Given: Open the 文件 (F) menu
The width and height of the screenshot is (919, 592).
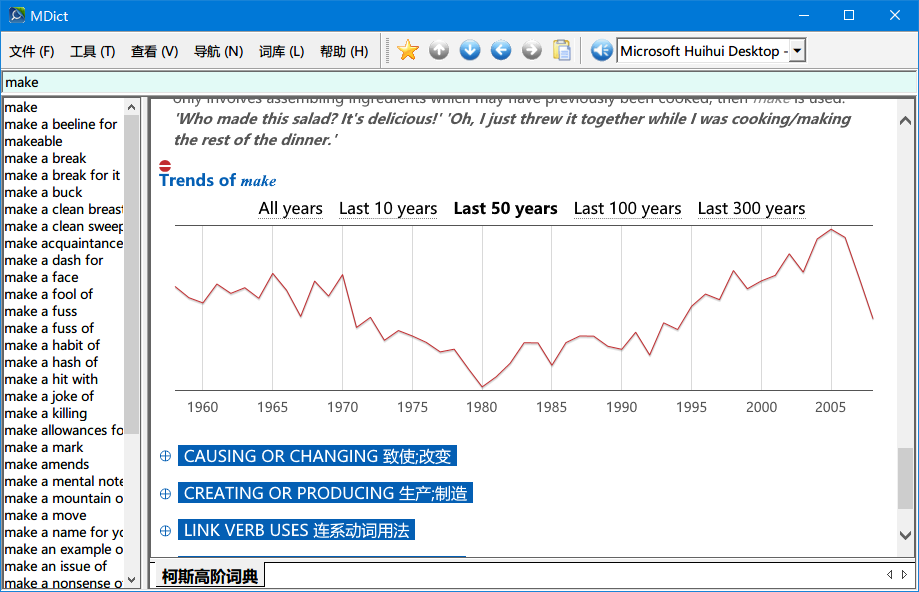Looking at the screenshot, I should tap(32, 52).
